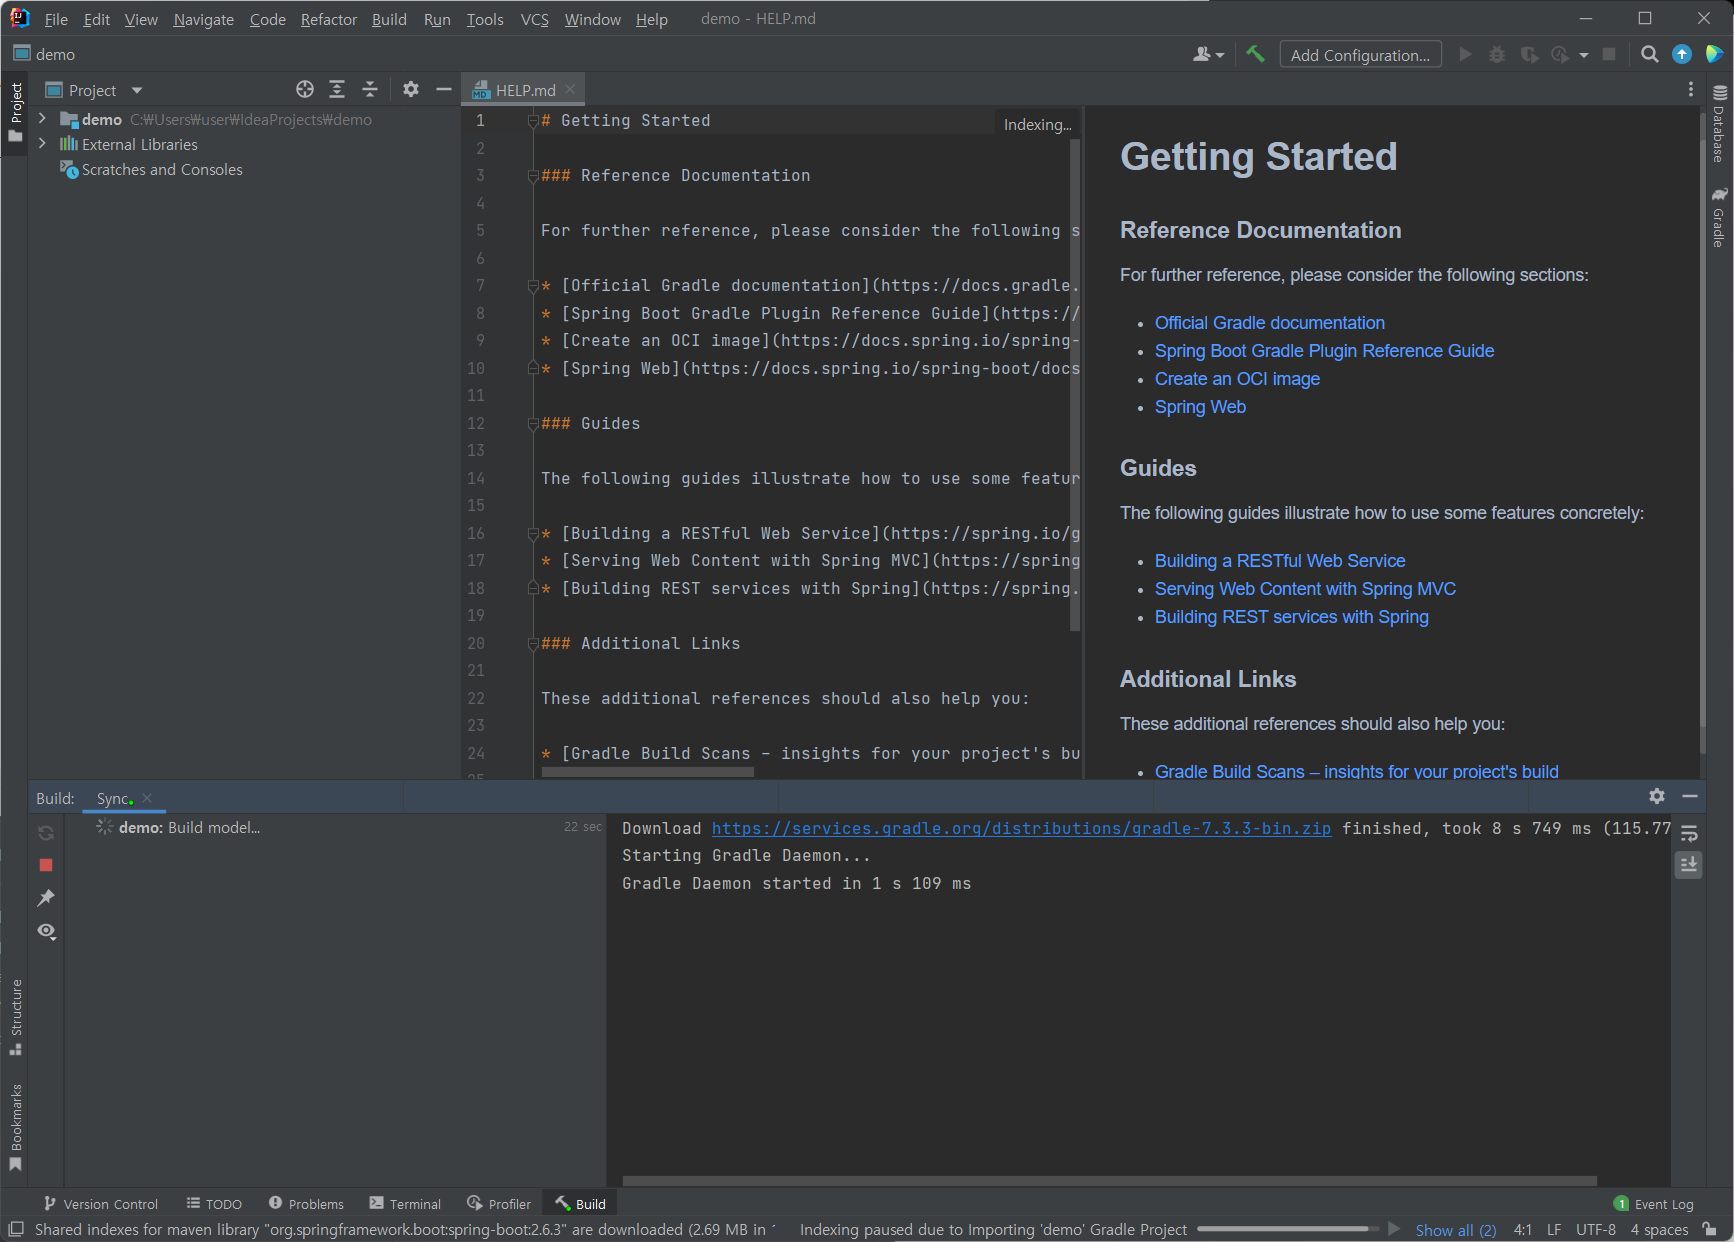Open the Version Control tool window
This screenshot has height=1242, width=1734.
click(101, 1204)
